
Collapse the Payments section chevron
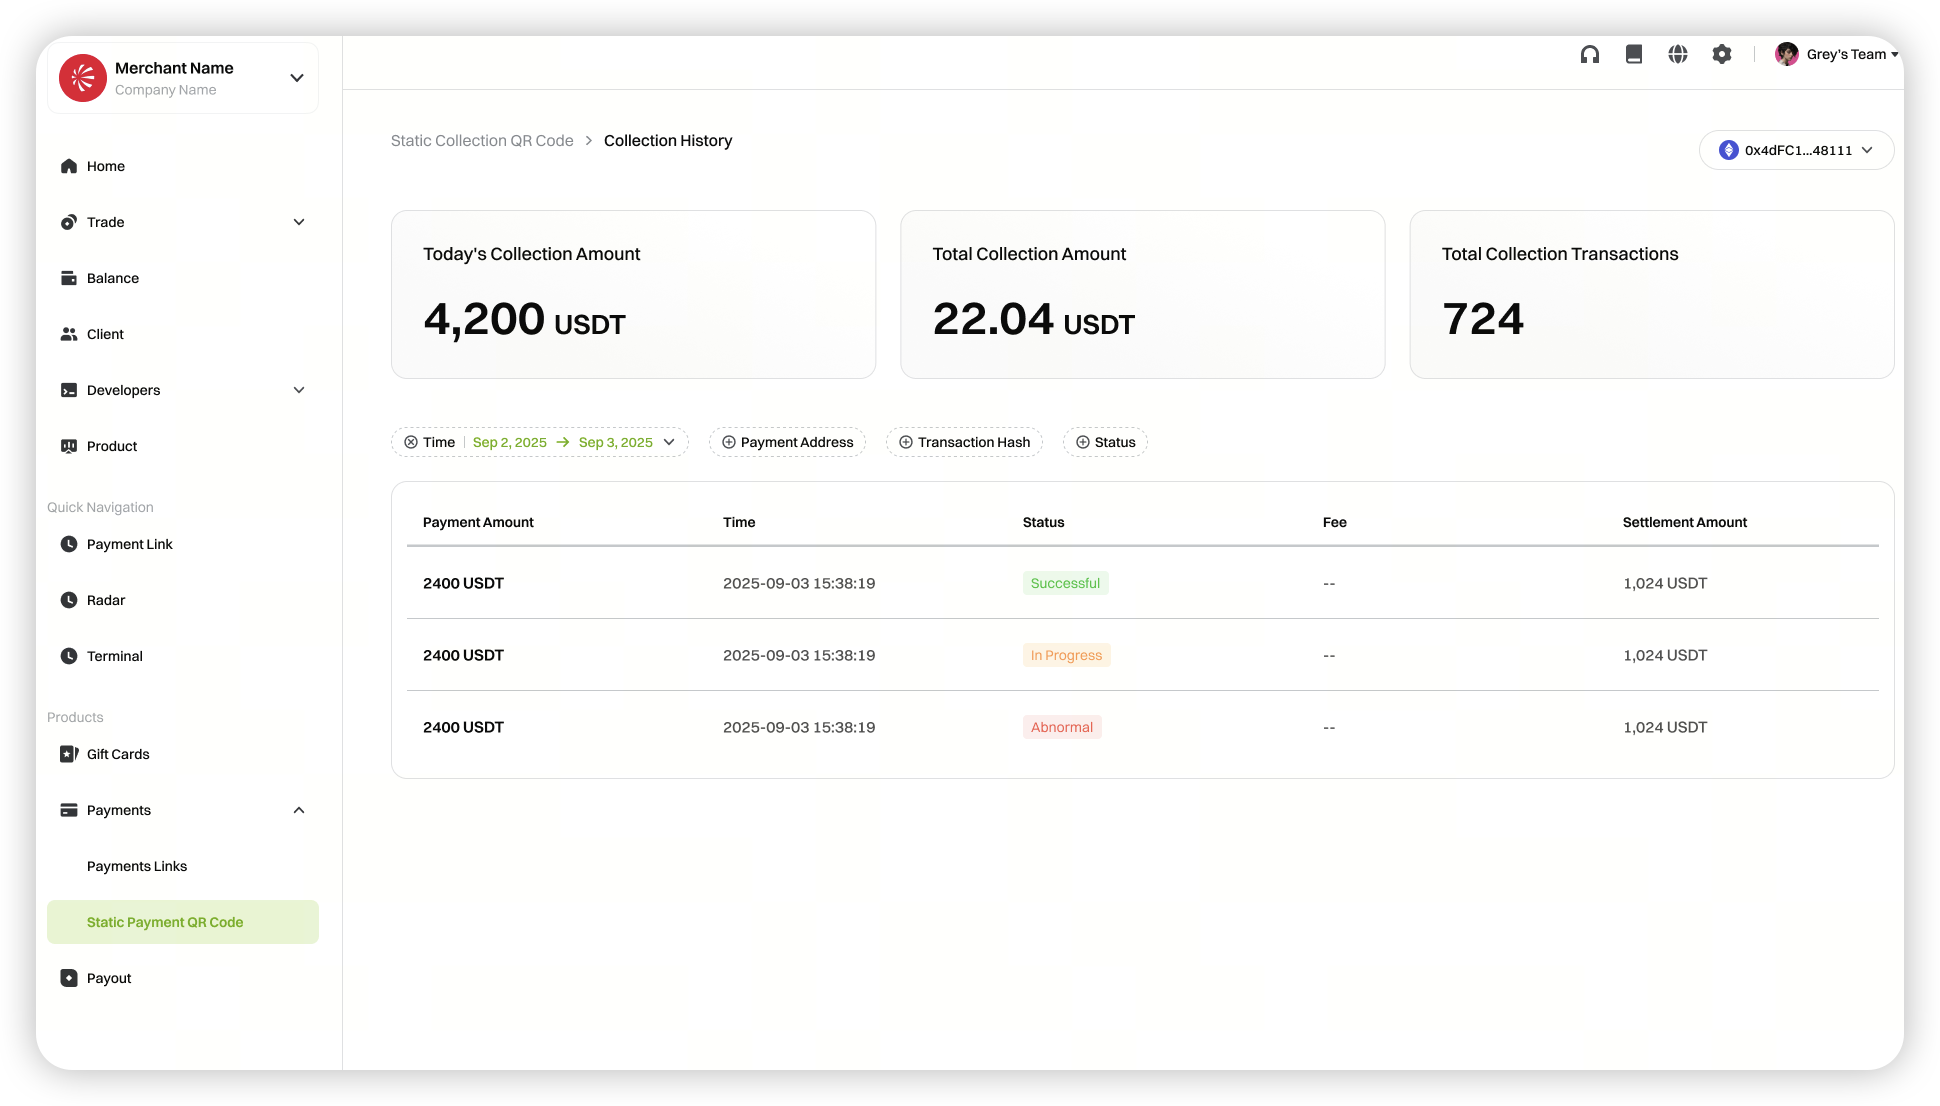(x=299, y=810)
